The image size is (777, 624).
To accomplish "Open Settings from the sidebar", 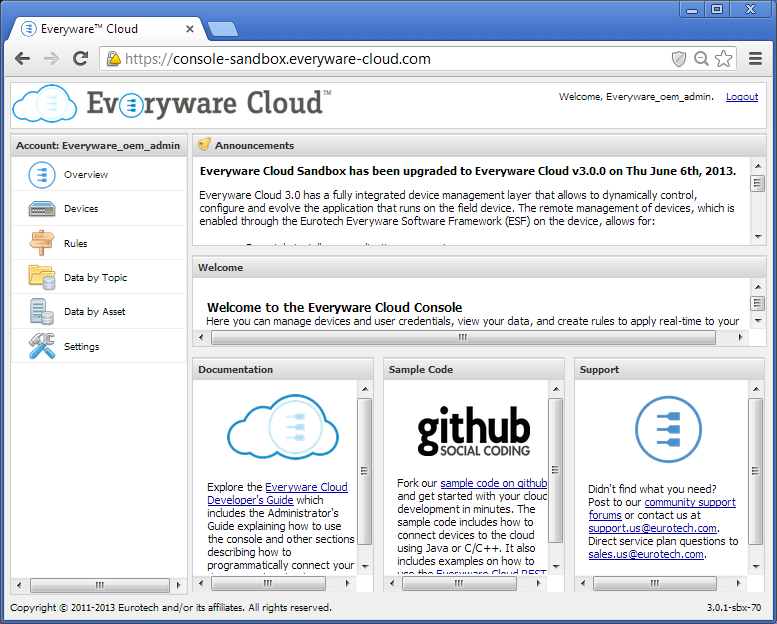I will pyautogui.click(x=99, y=346).
